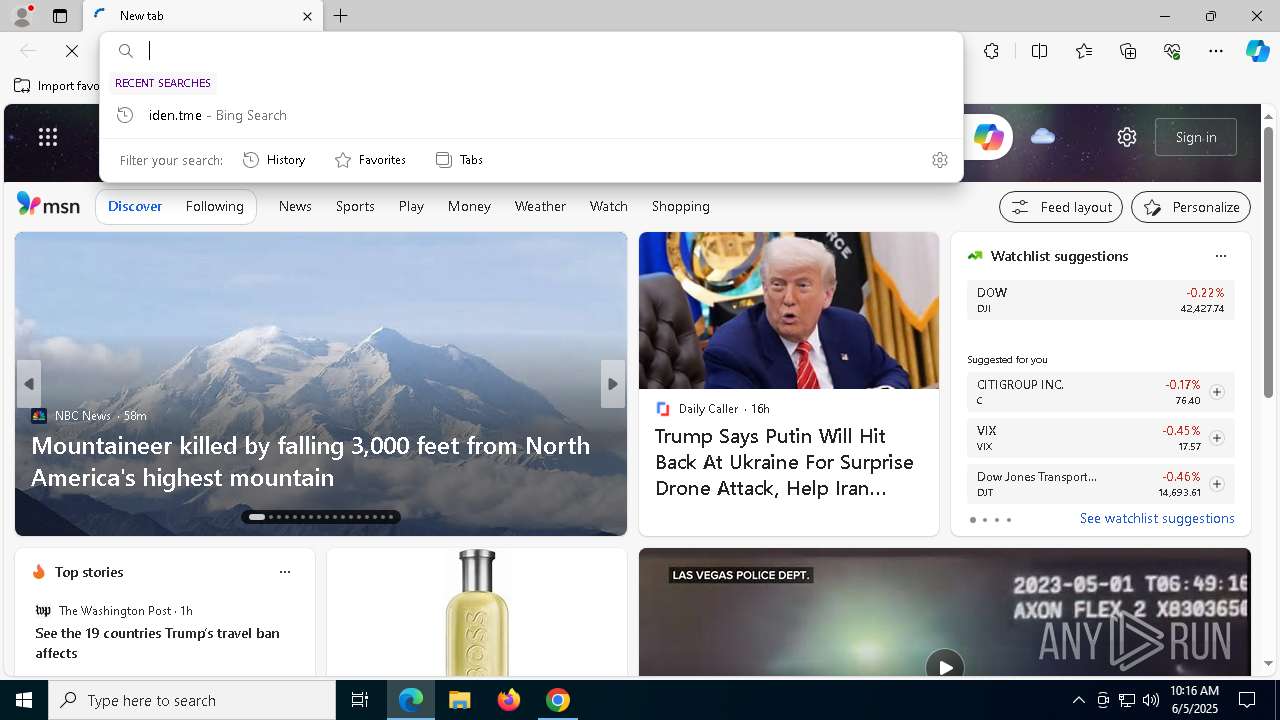The image size is (1280, 720).
Task: Open Task View on taskbar
Action: pyautogui.click(x=360, y=700)
